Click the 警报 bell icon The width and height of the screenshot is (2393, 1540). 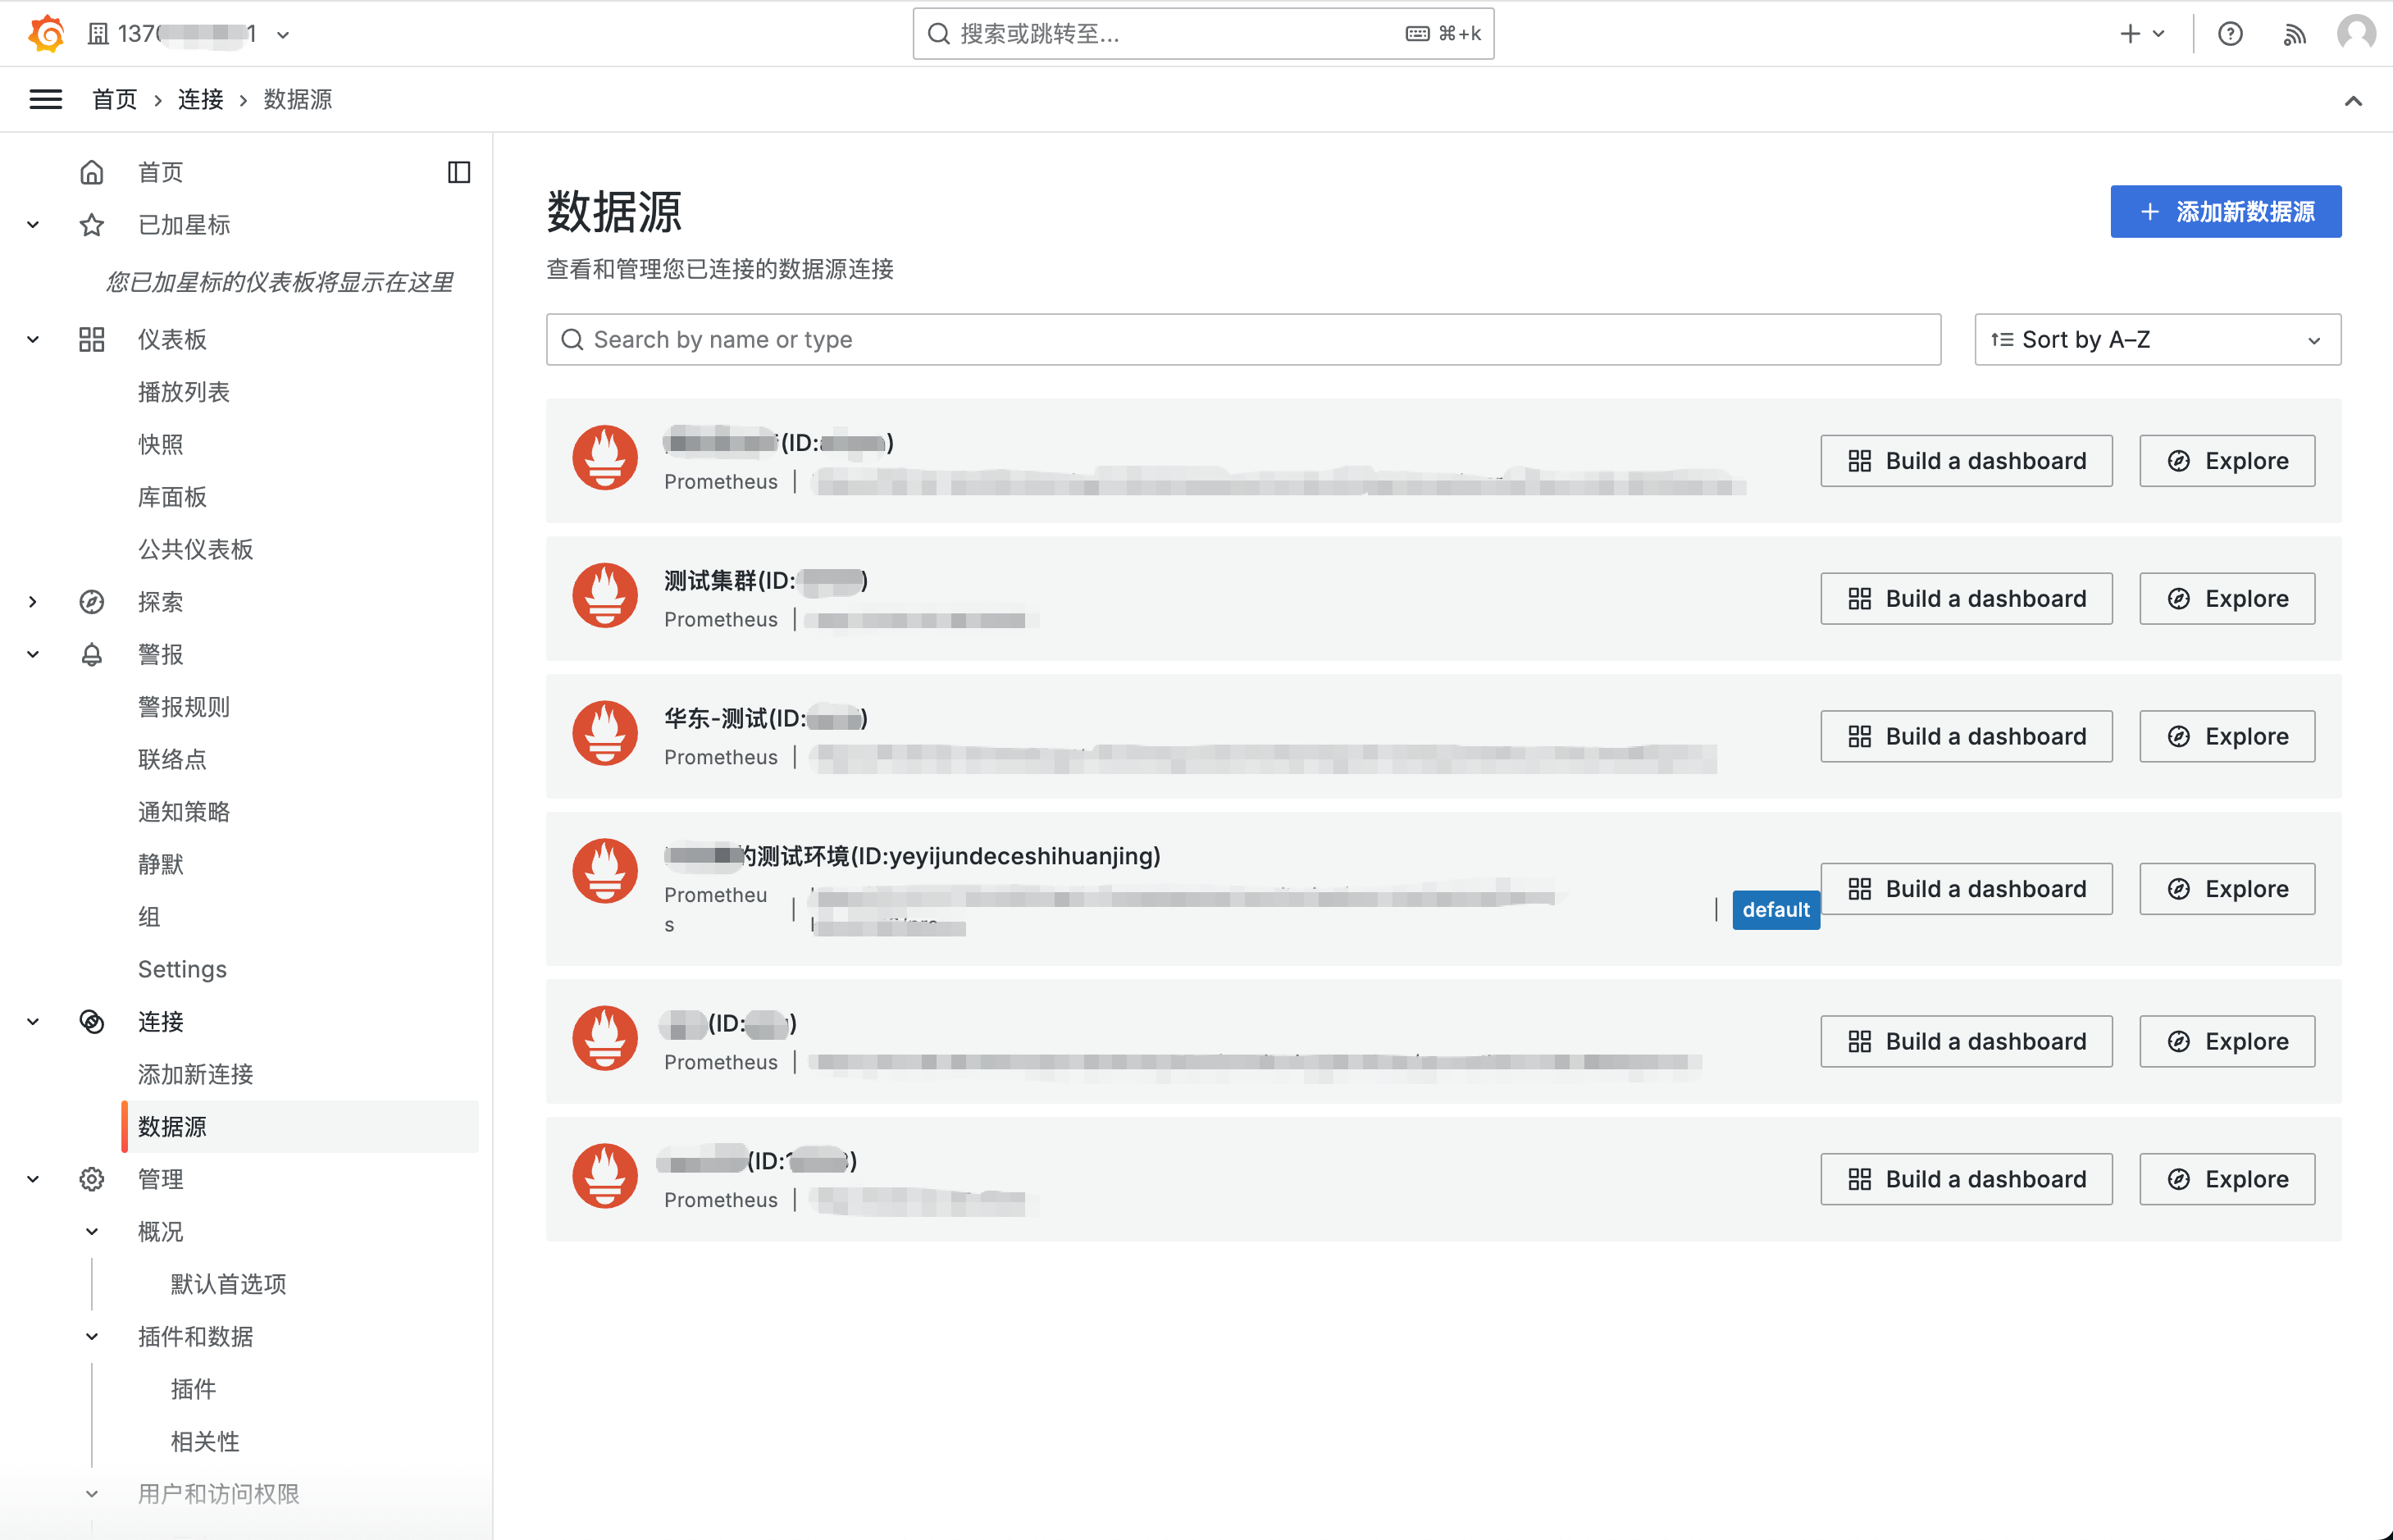pos(92,654)
